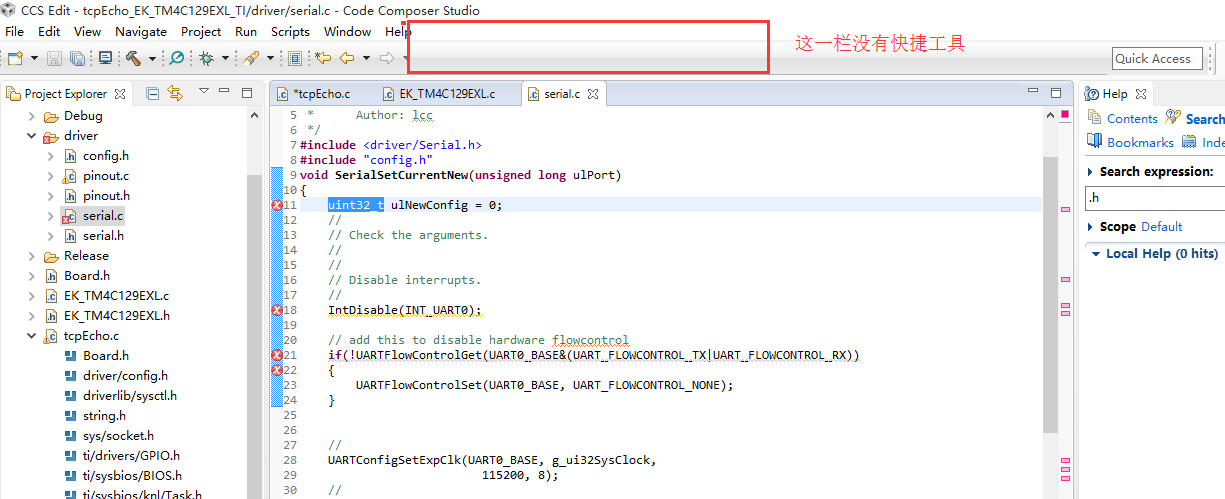Viewport: 1225px width, 499px height.
Task: Expand the Debug folder
Action: pos(31,116)
